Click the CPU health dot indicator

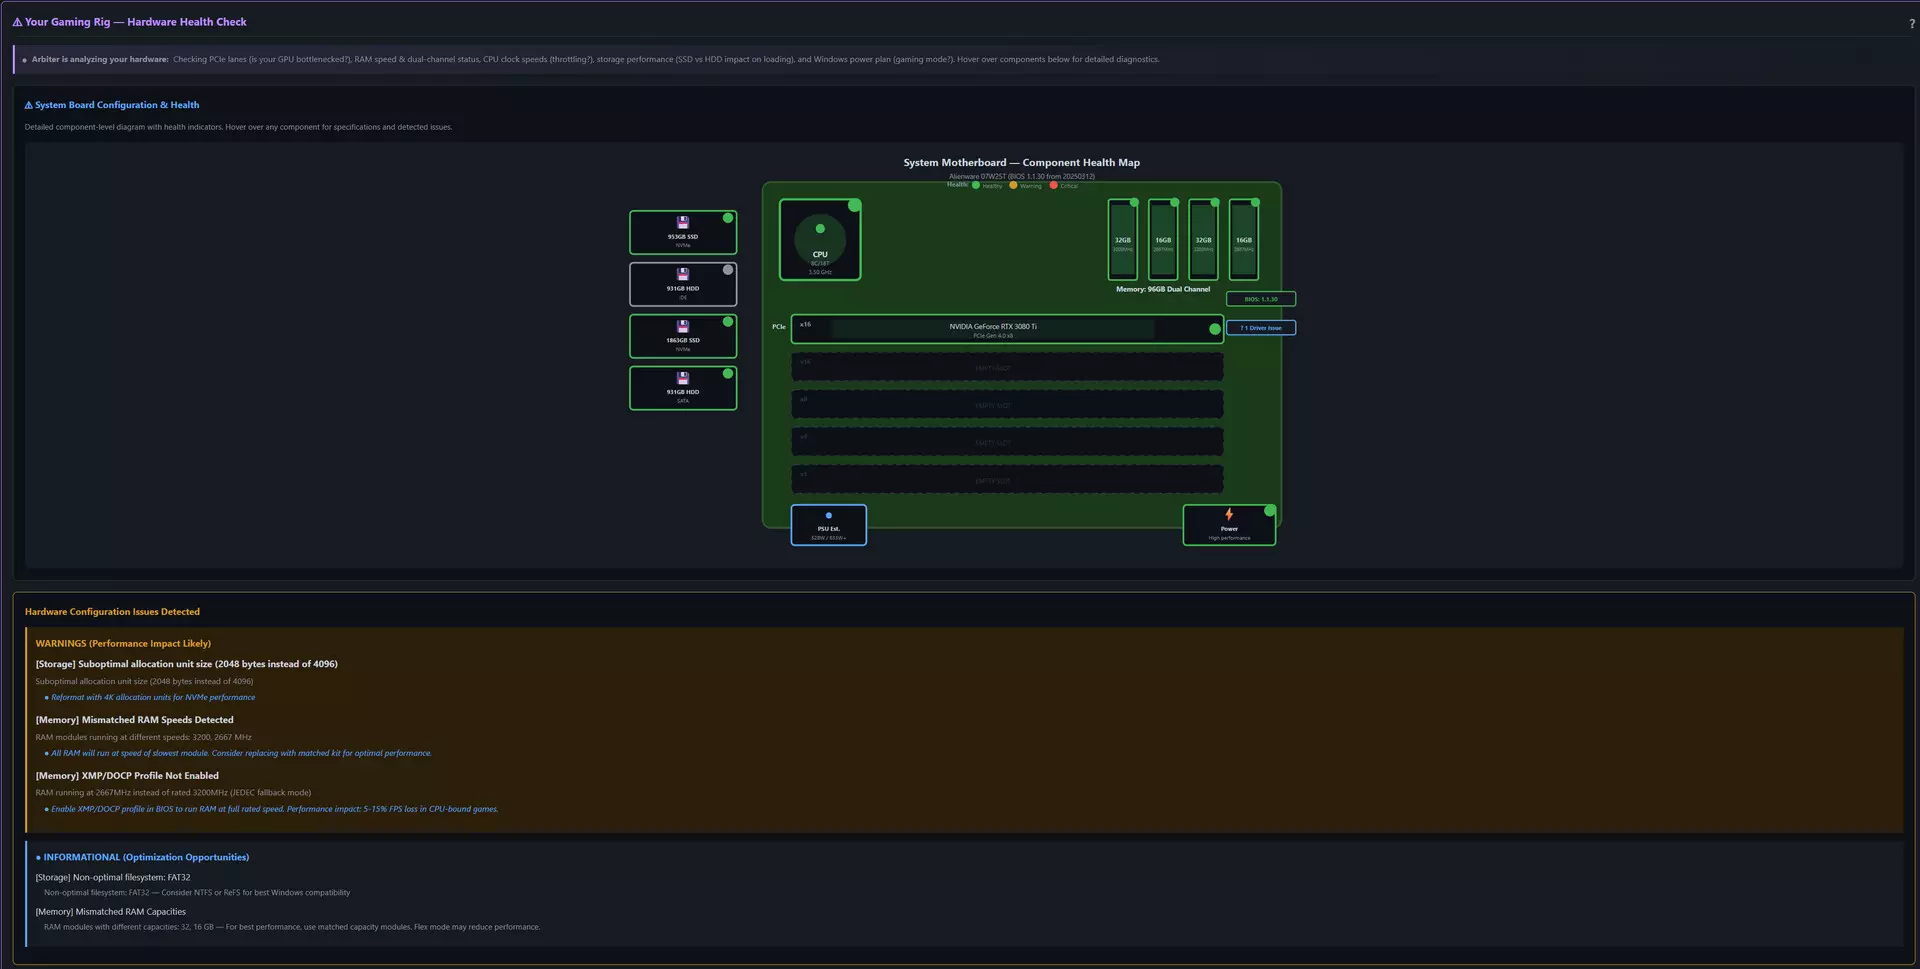pos(854,205)
